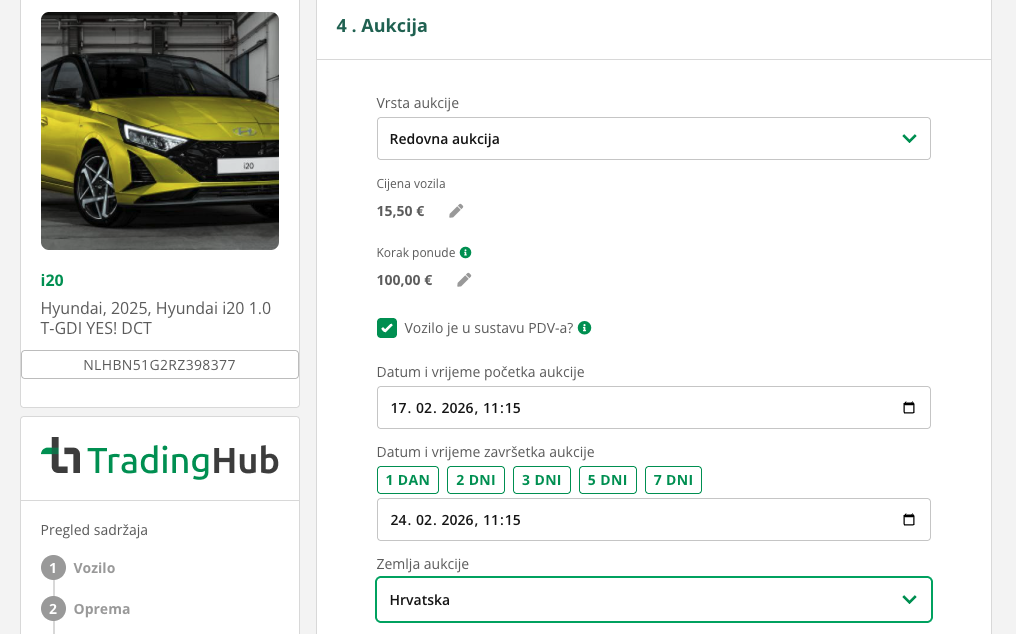This screenshot has height=634, width=1016.
Task: Click the auction end date field
Action: 654,520
